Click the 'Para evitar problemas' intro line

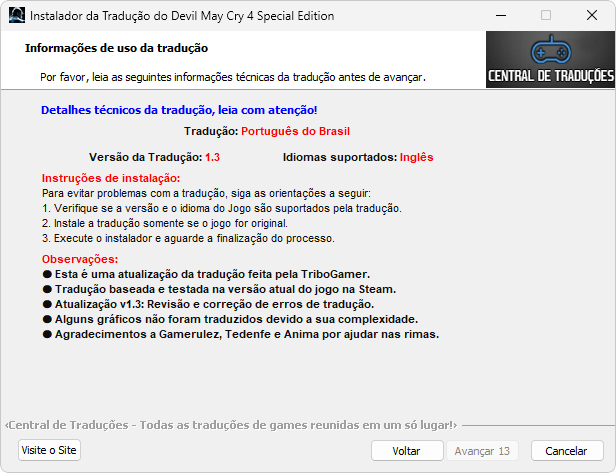click(206, 193)
